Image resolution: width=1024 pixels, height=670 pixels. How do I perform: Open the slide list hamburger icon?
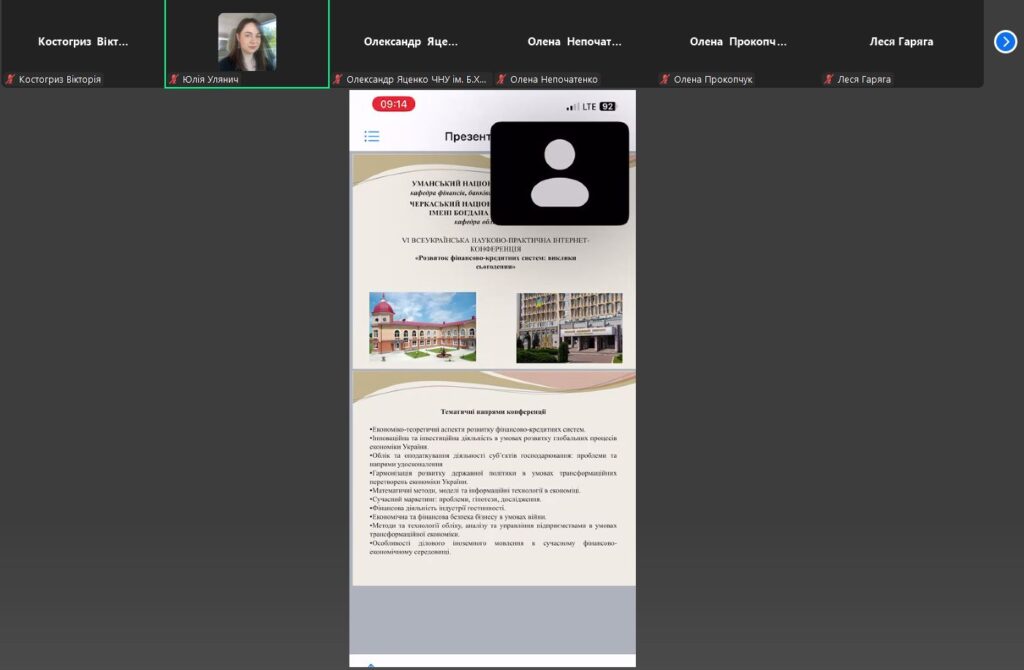372,136
